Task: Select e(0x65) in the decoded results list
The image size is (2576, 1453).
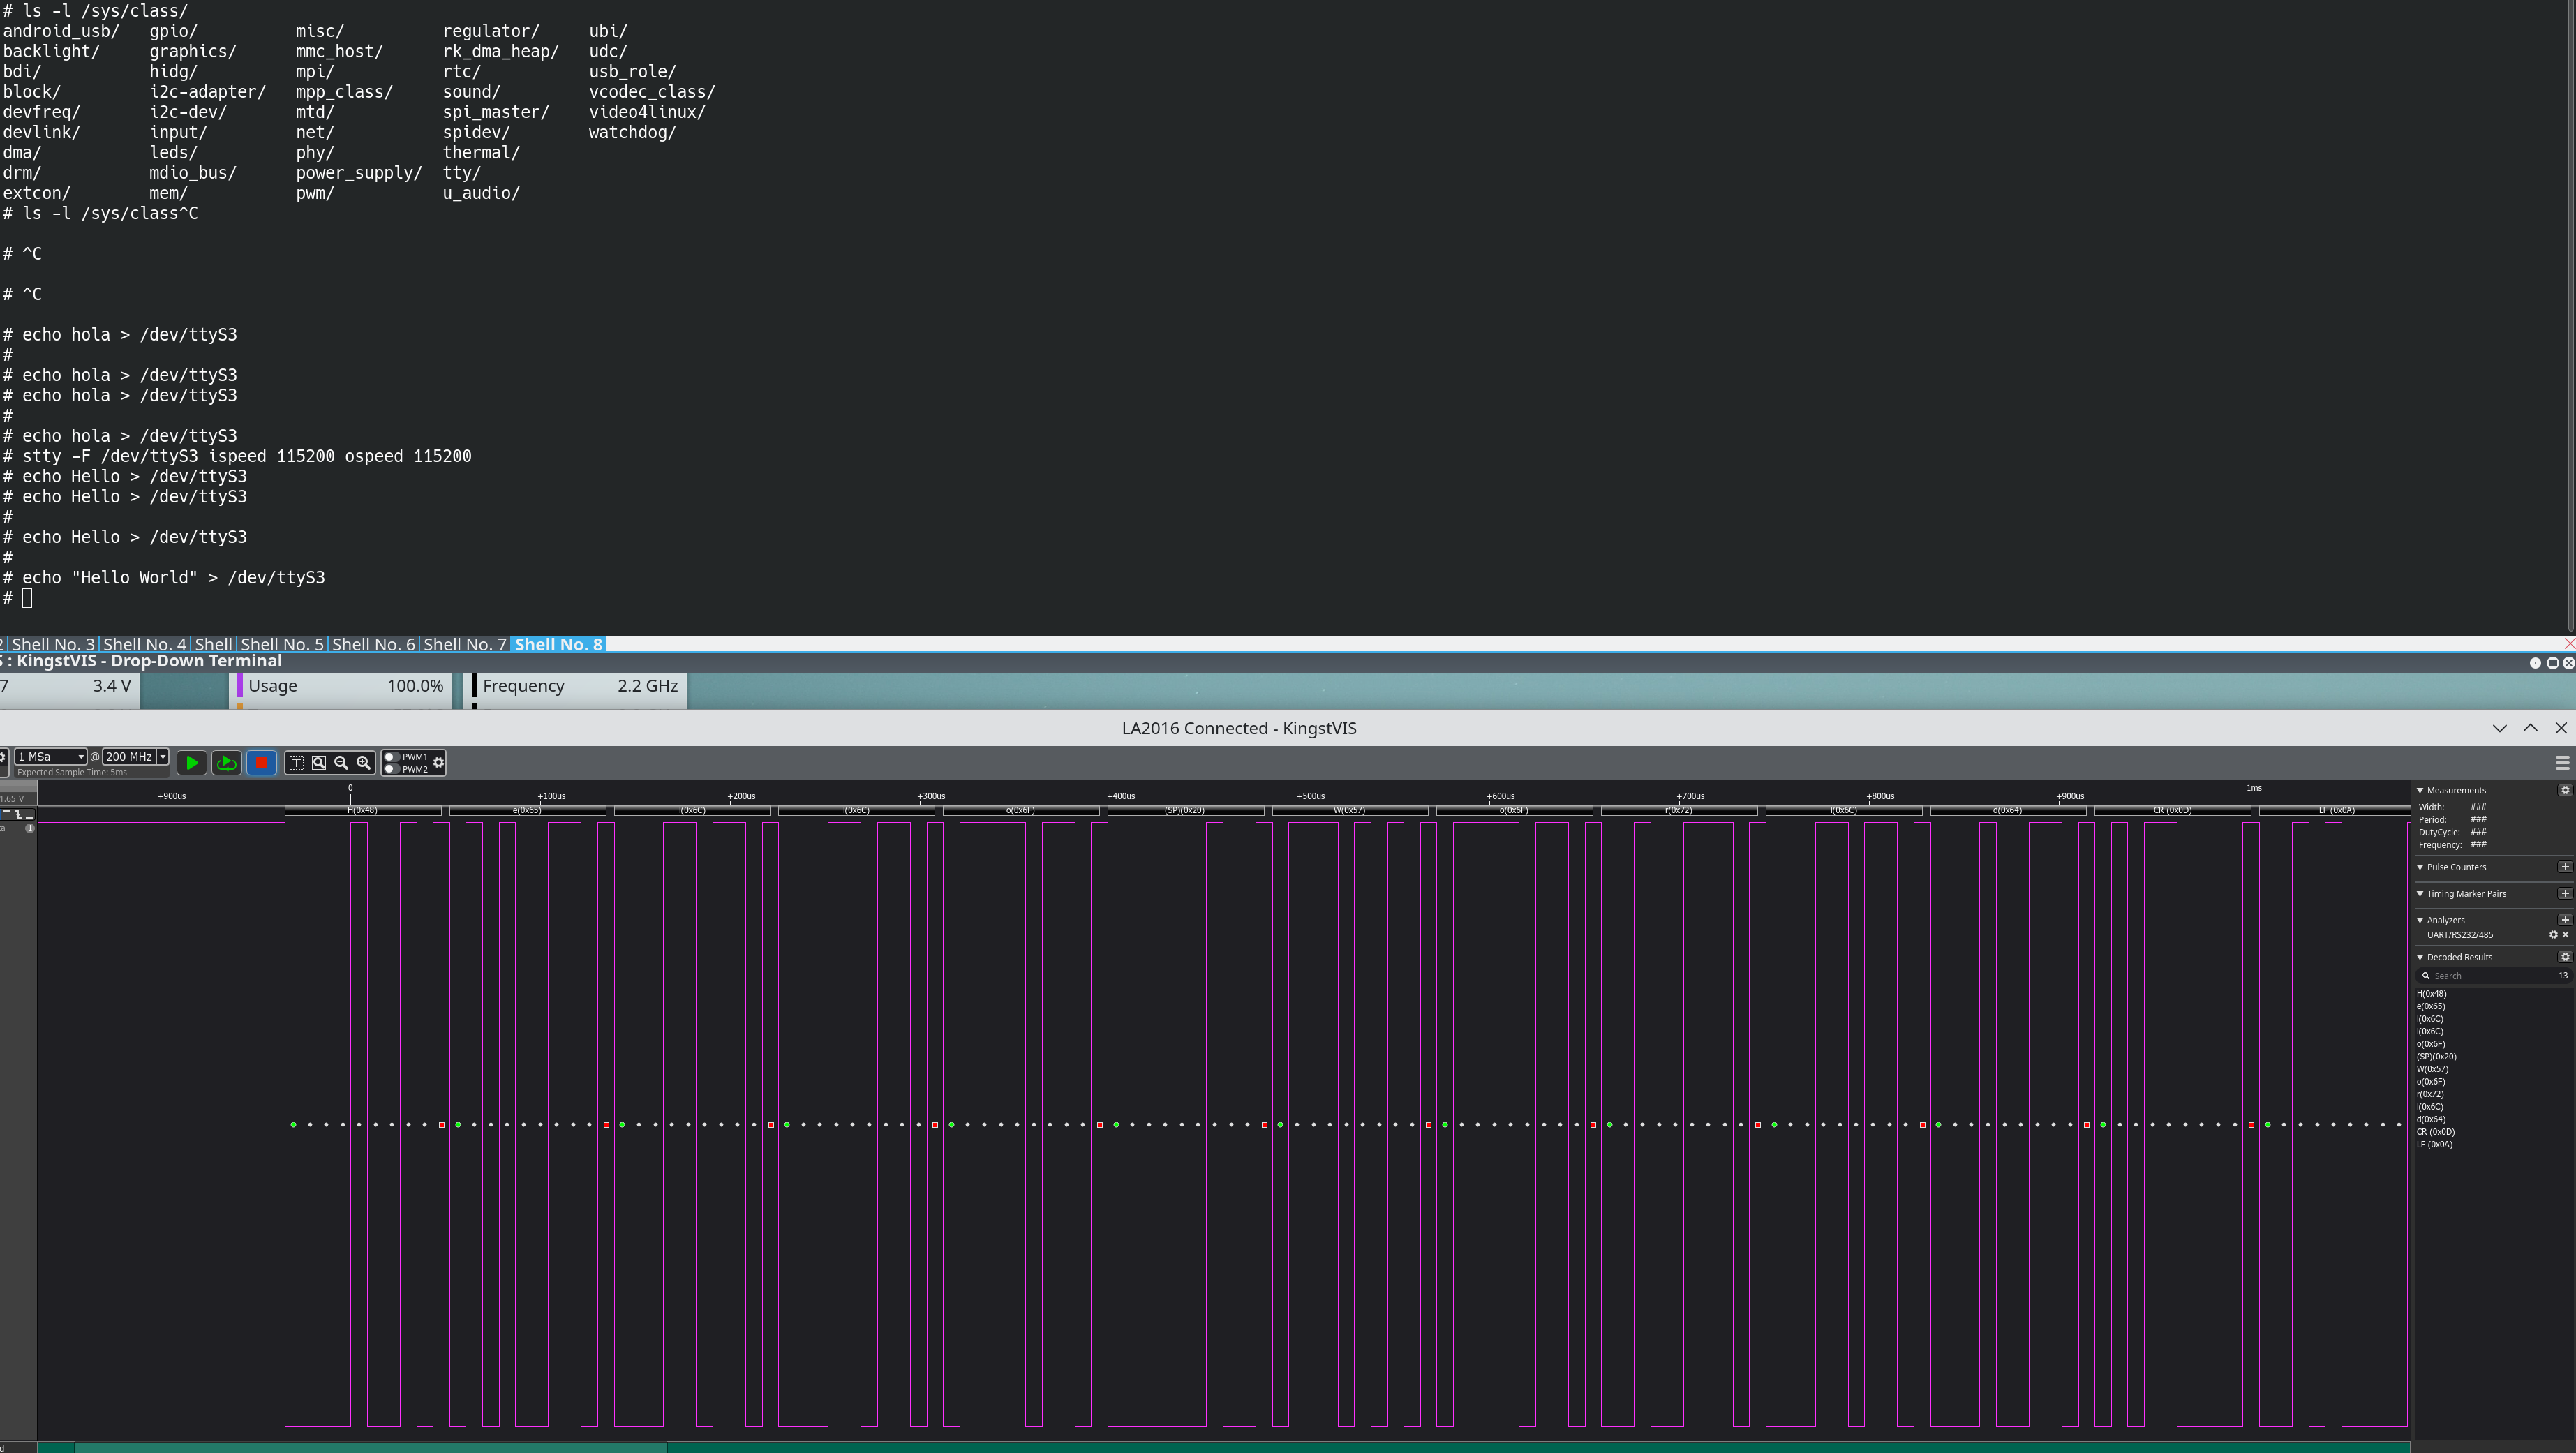Action: pos(2431,1007)
